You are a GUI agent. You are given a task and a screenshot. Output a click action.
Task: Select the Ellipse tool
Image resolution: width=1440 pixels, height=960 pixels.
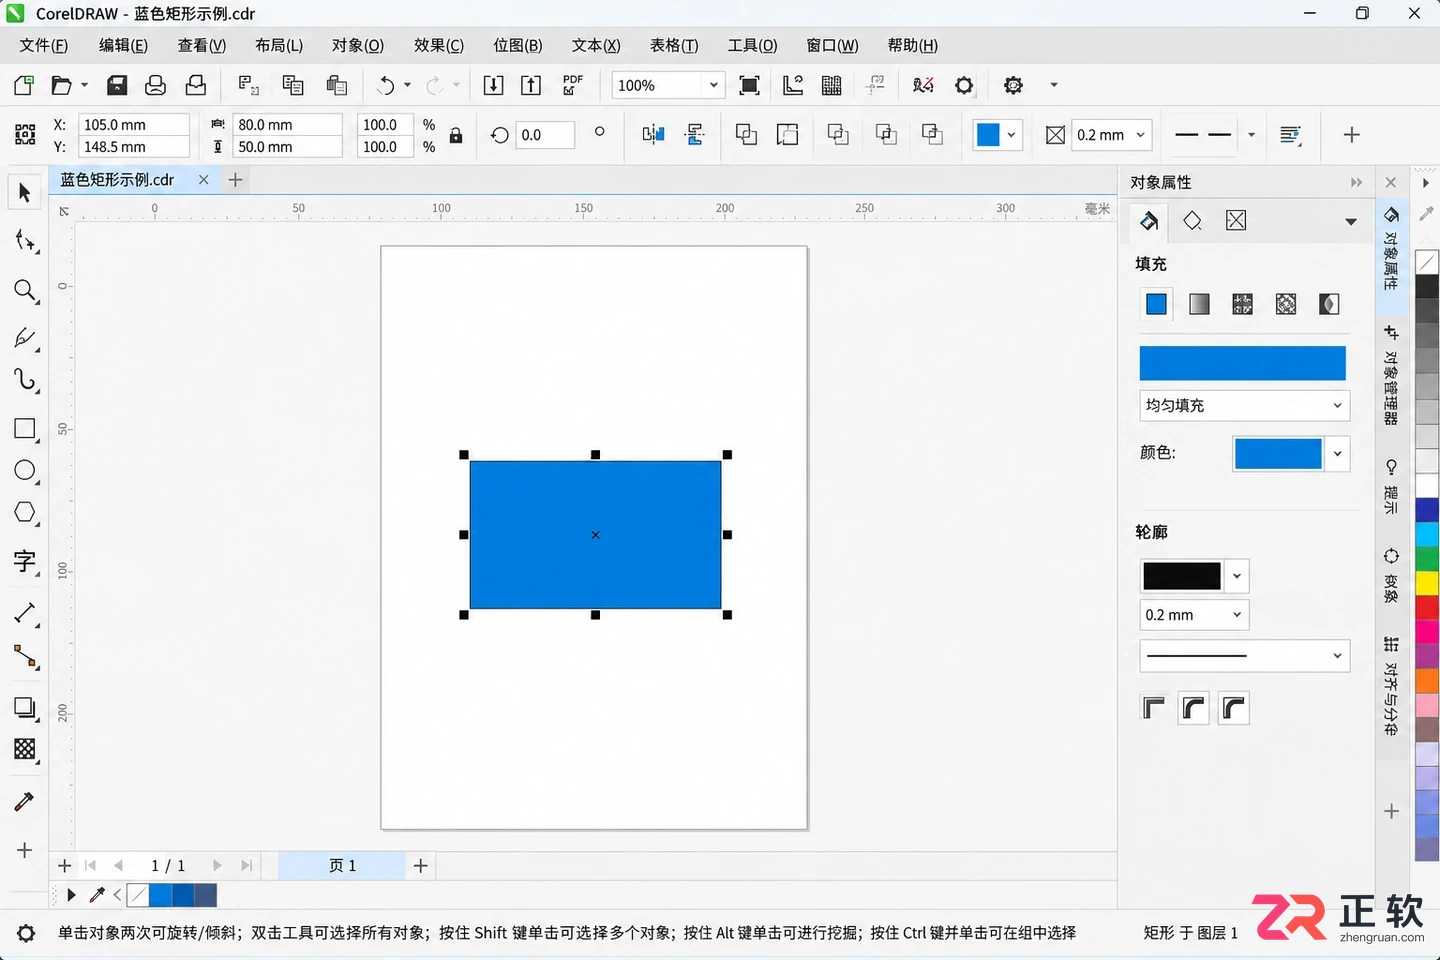25,470
